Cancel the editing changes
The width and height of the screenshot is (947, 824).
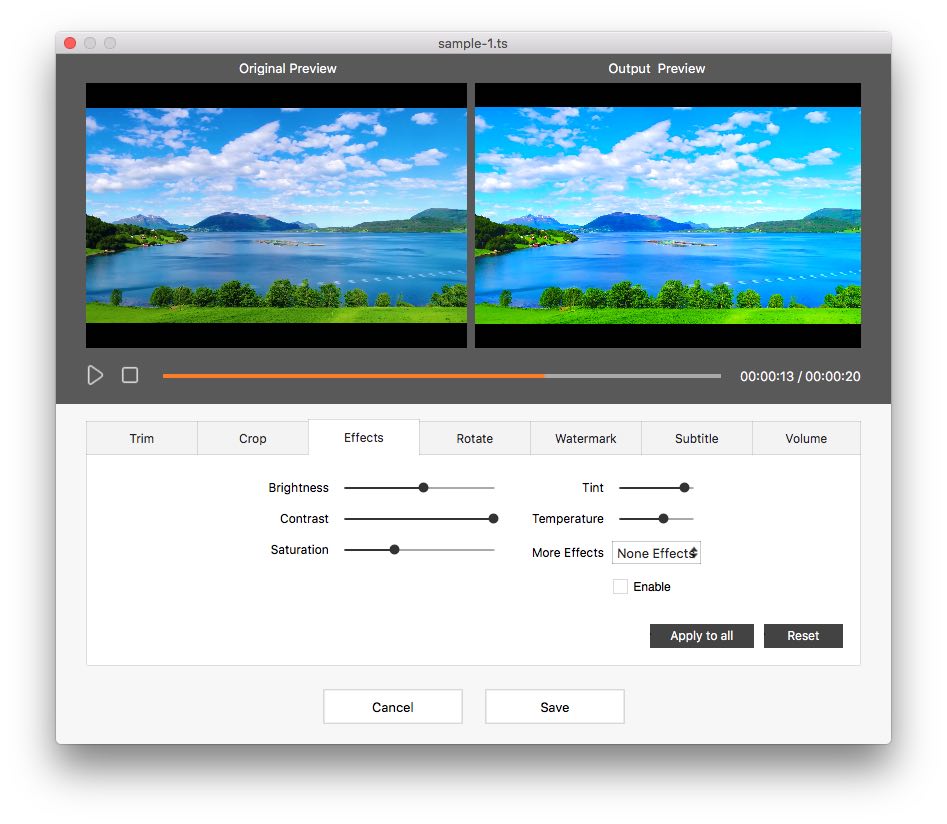click(x=392, y=706)
